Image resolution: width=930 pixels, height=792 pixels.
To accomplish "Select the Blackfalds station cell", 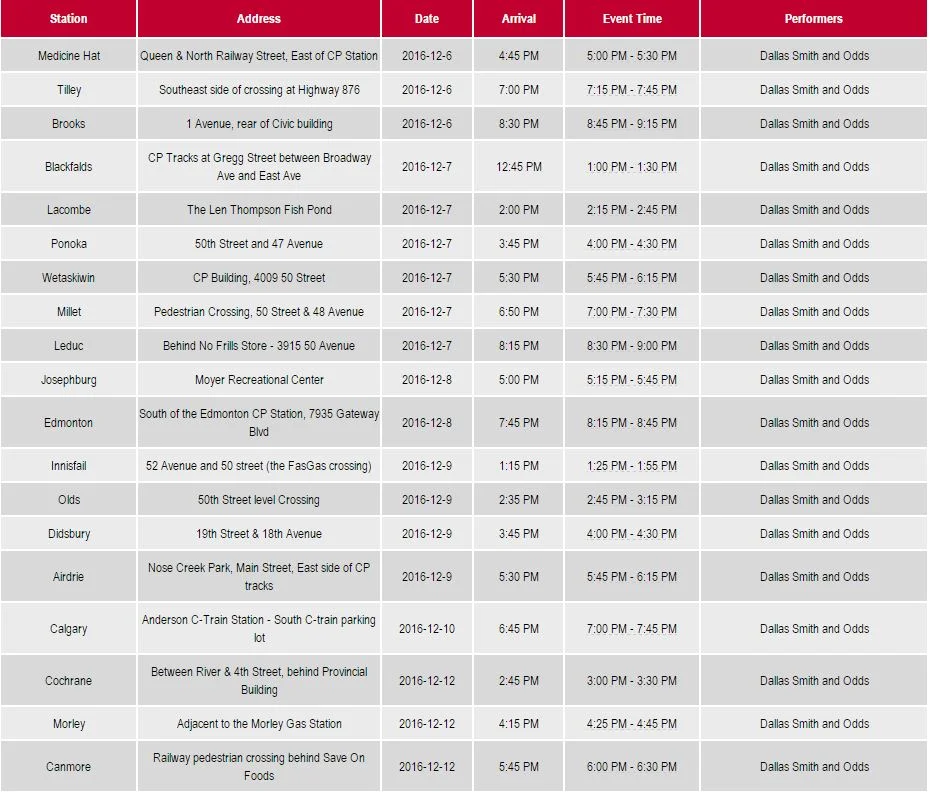I will pos(69,167).
